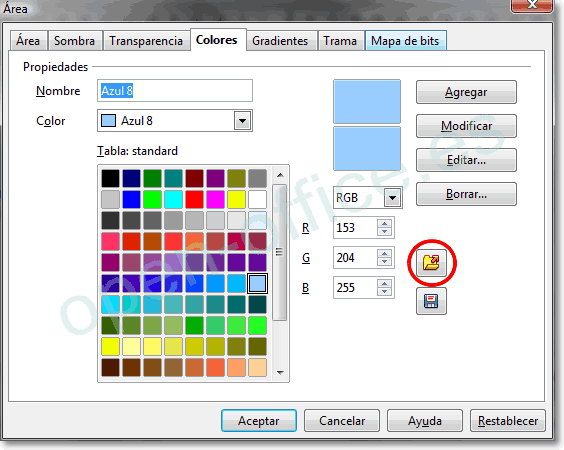The width and height of the screenshot is (564, 450).
Task: Close the Área dialog window
Action: (x=532, y=5)
